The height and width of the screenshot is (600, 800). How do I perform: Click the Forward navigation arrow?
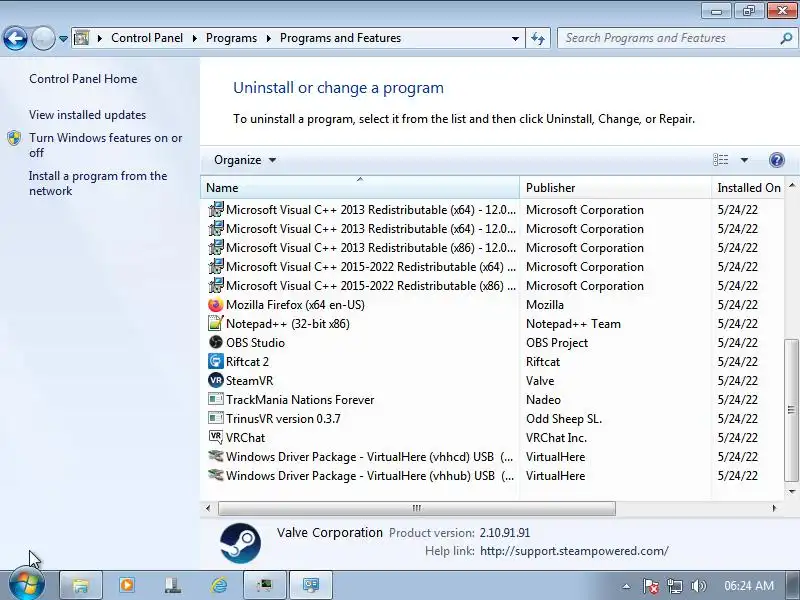pos(43,38)
